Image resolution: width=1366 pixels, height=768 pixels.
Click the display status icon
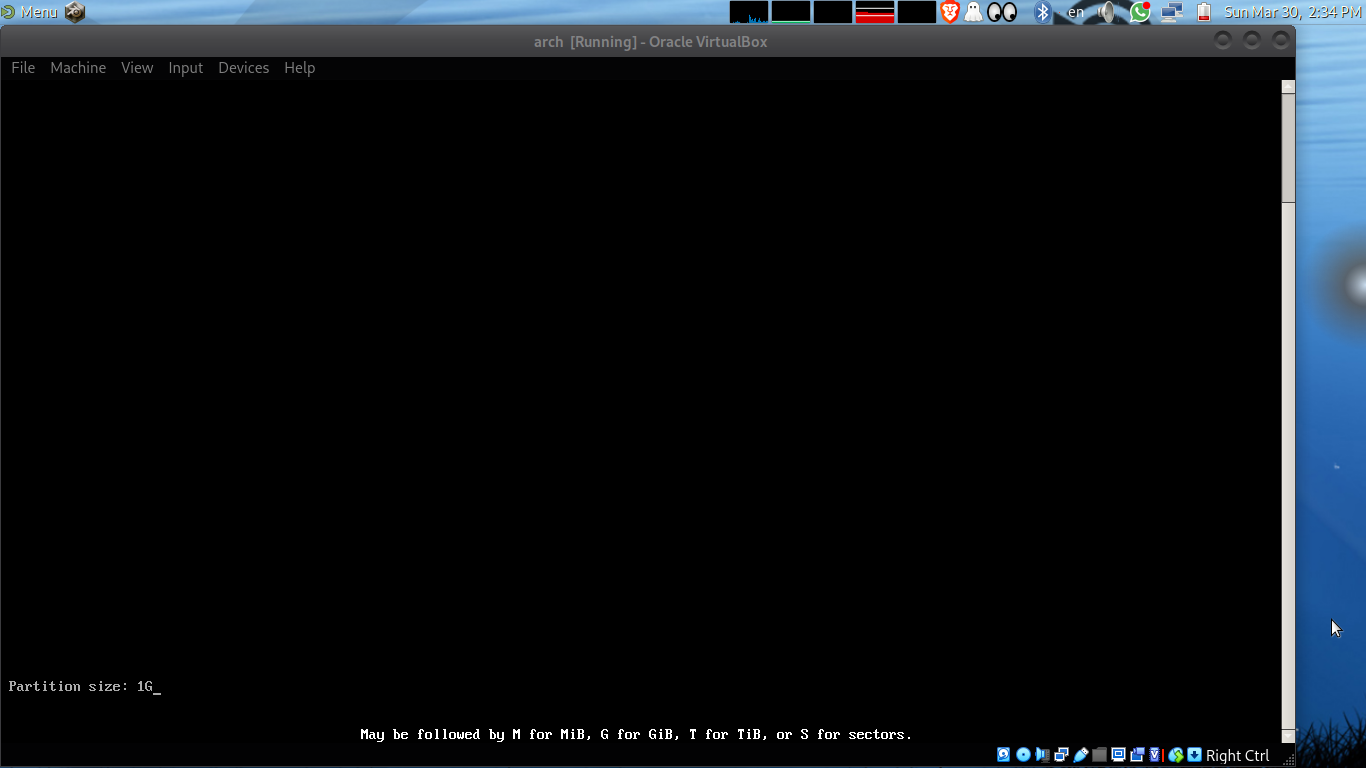coord(1118,755)
